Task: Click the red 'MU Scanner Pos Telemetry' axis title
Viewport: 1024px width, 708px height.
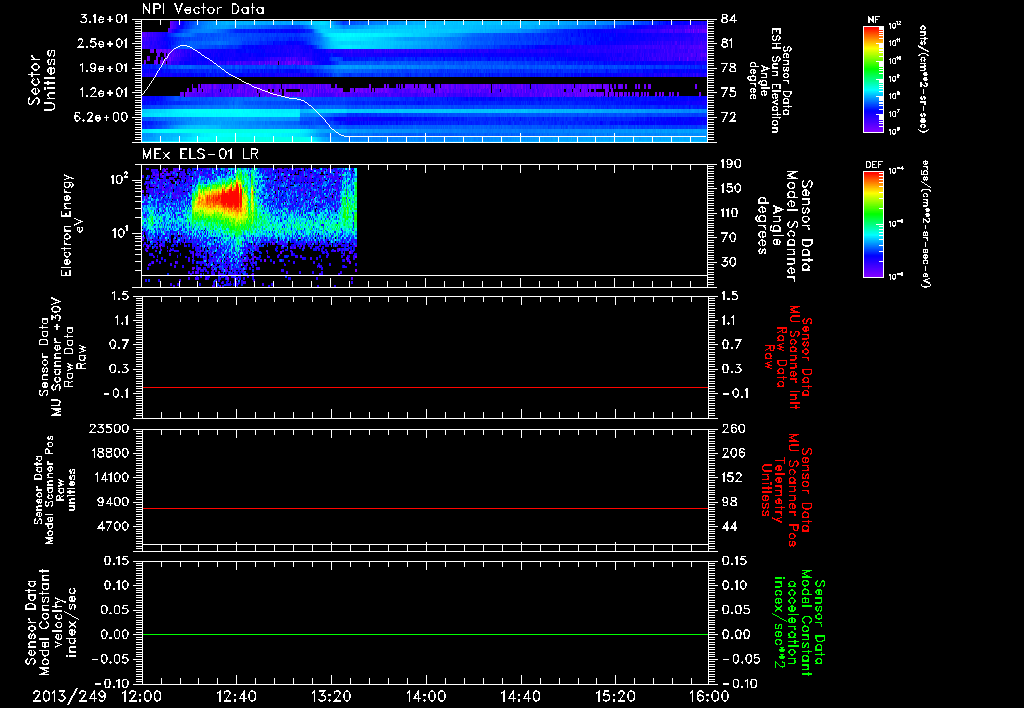Action: 786,490
